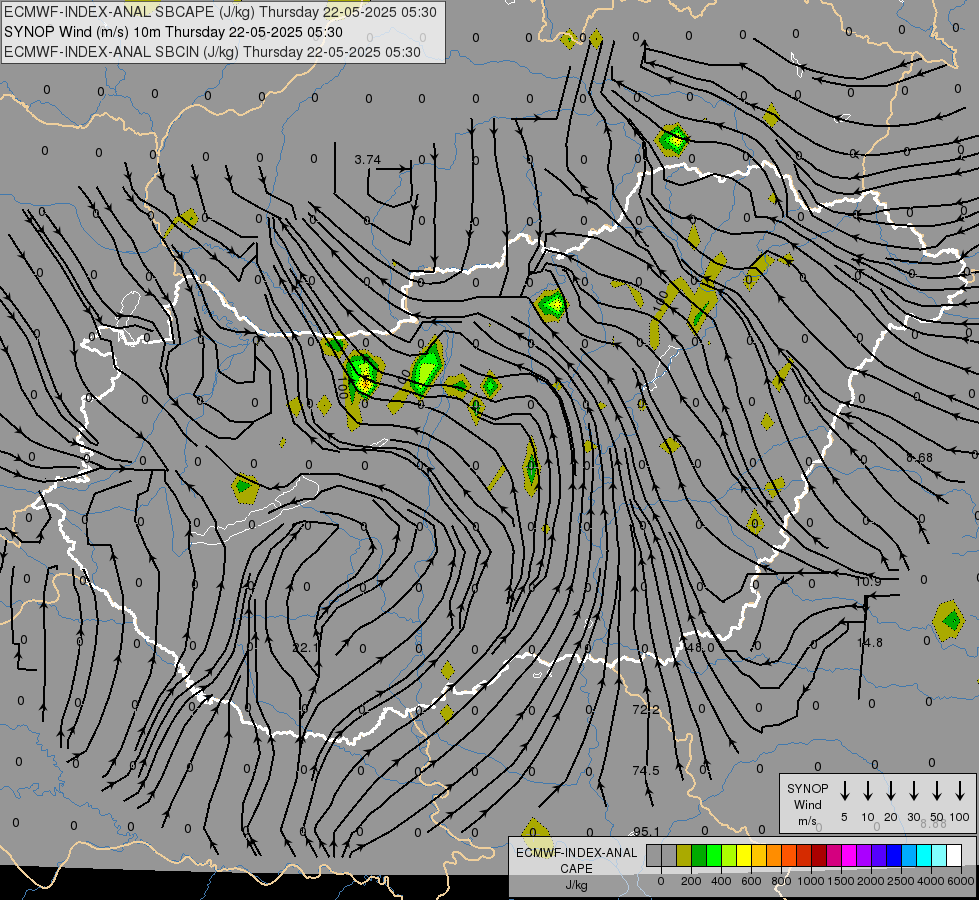Click the wind legend arrow above 10
The height and width of the screenshot is (900, 979).
[x=868, y=791]
